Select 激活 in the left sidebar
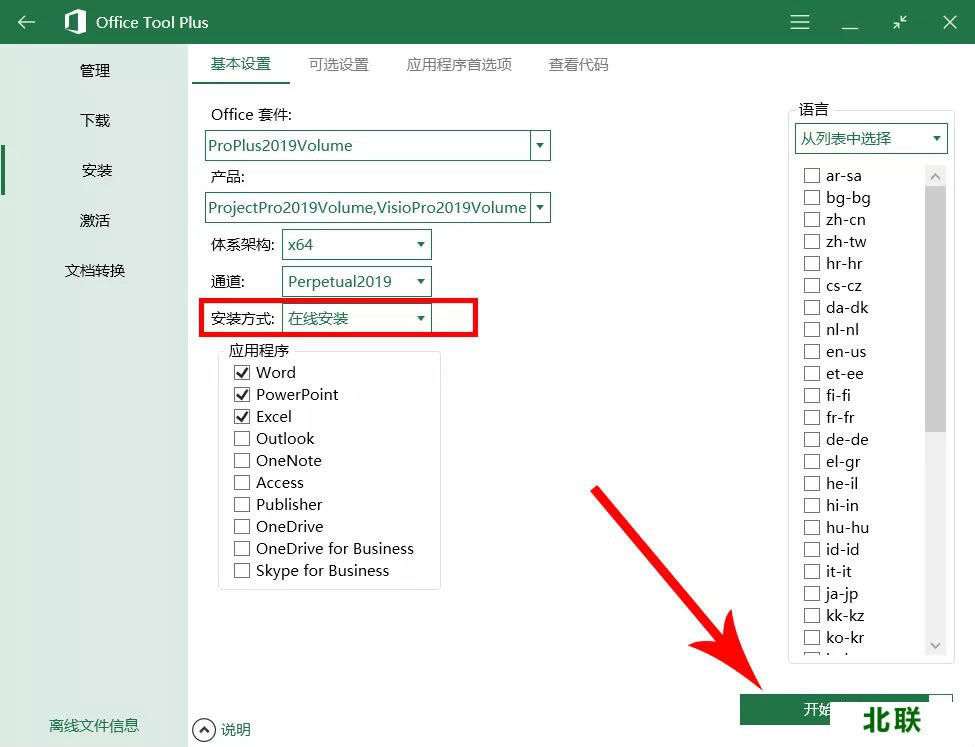 coord(95,220)
